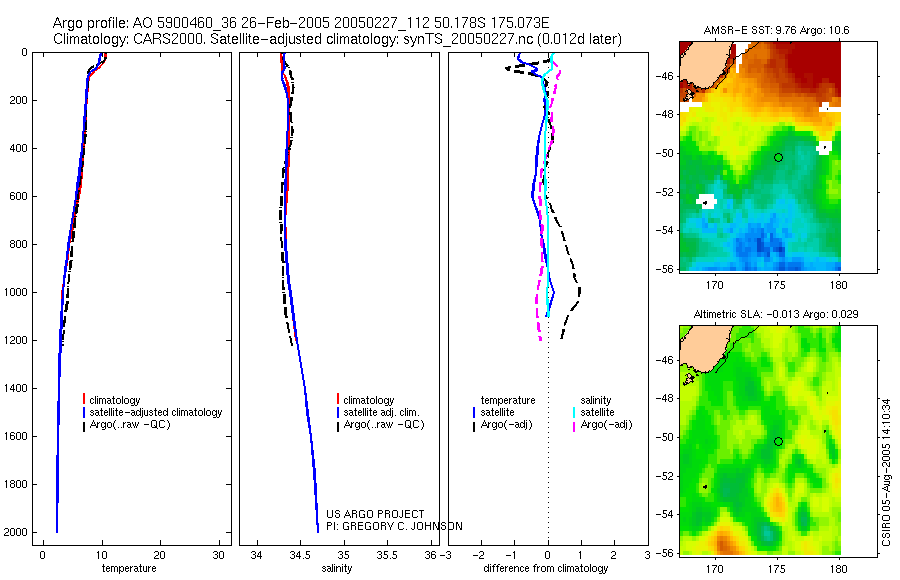
Task: Click SLA map latitude label '-46'
Action: (666, 361)
